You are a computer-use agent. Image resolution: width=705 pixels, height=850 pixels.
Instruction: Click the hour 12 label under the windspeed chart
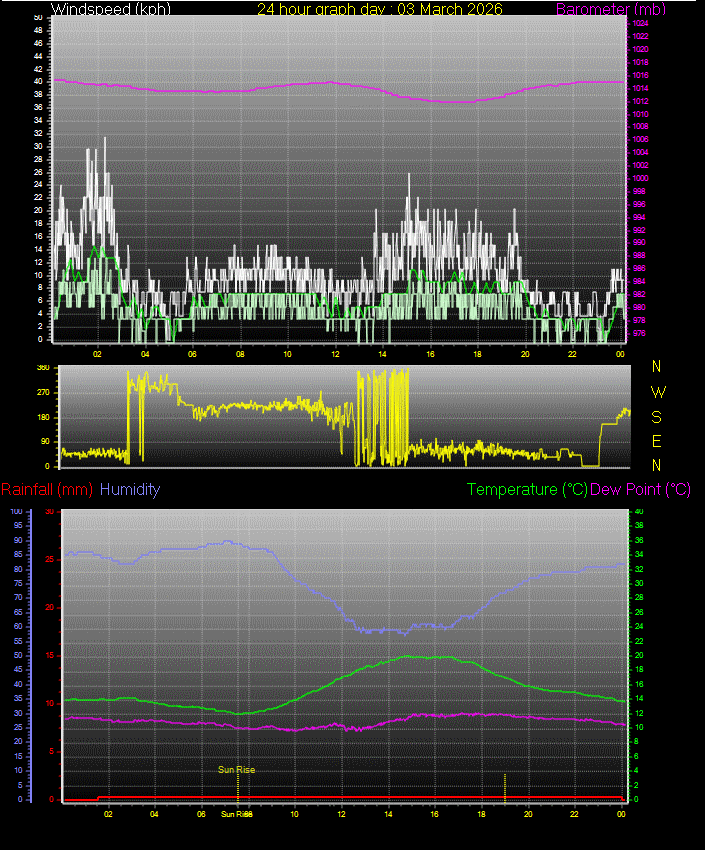335,354
